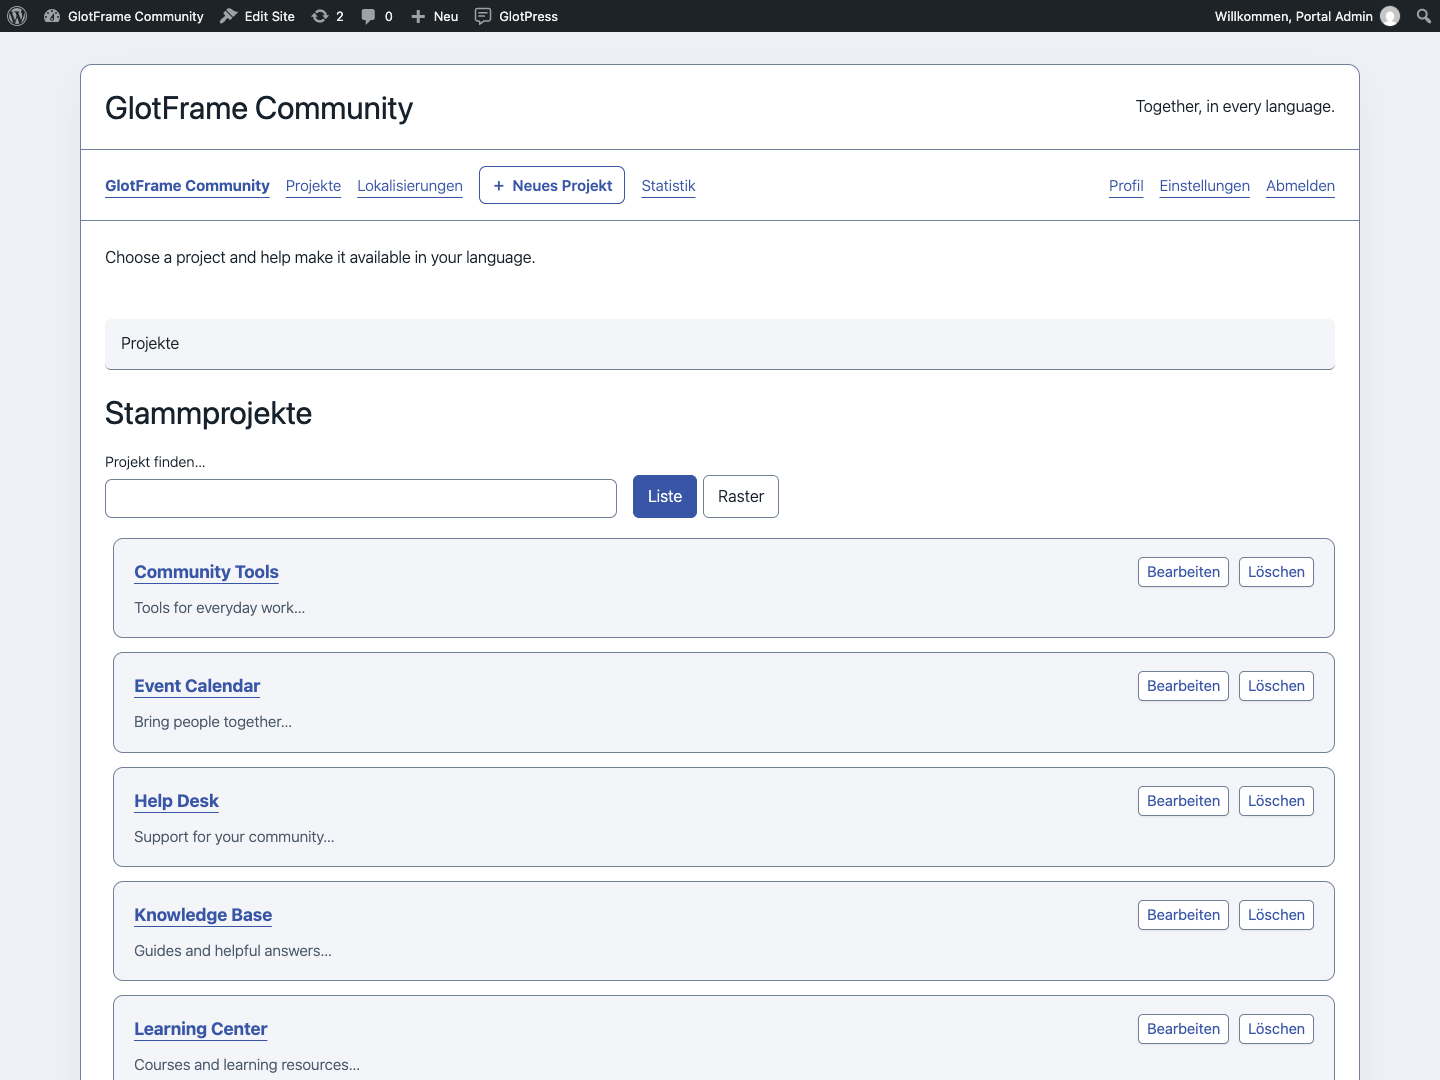Open the comments bubble icon
Viewport: 1440px width, 1080px height.
377,16
